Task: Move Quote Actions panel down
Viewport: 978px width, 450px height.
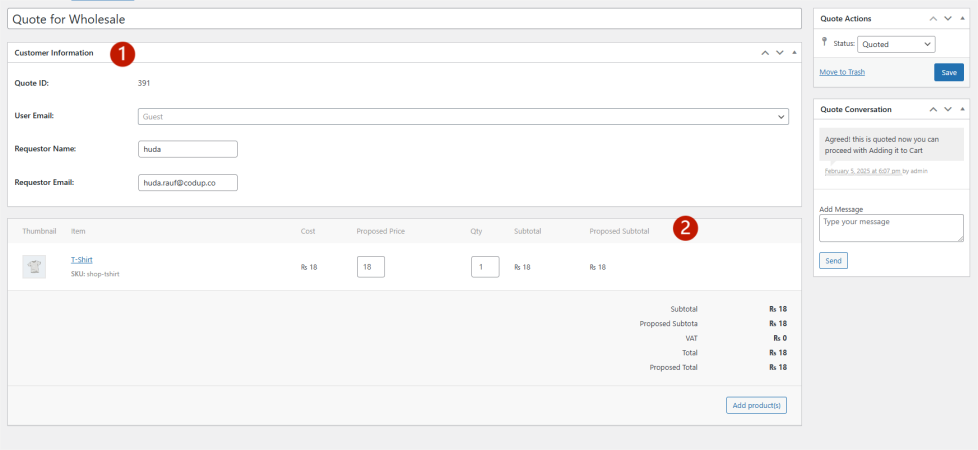Action: coord(948,19)
